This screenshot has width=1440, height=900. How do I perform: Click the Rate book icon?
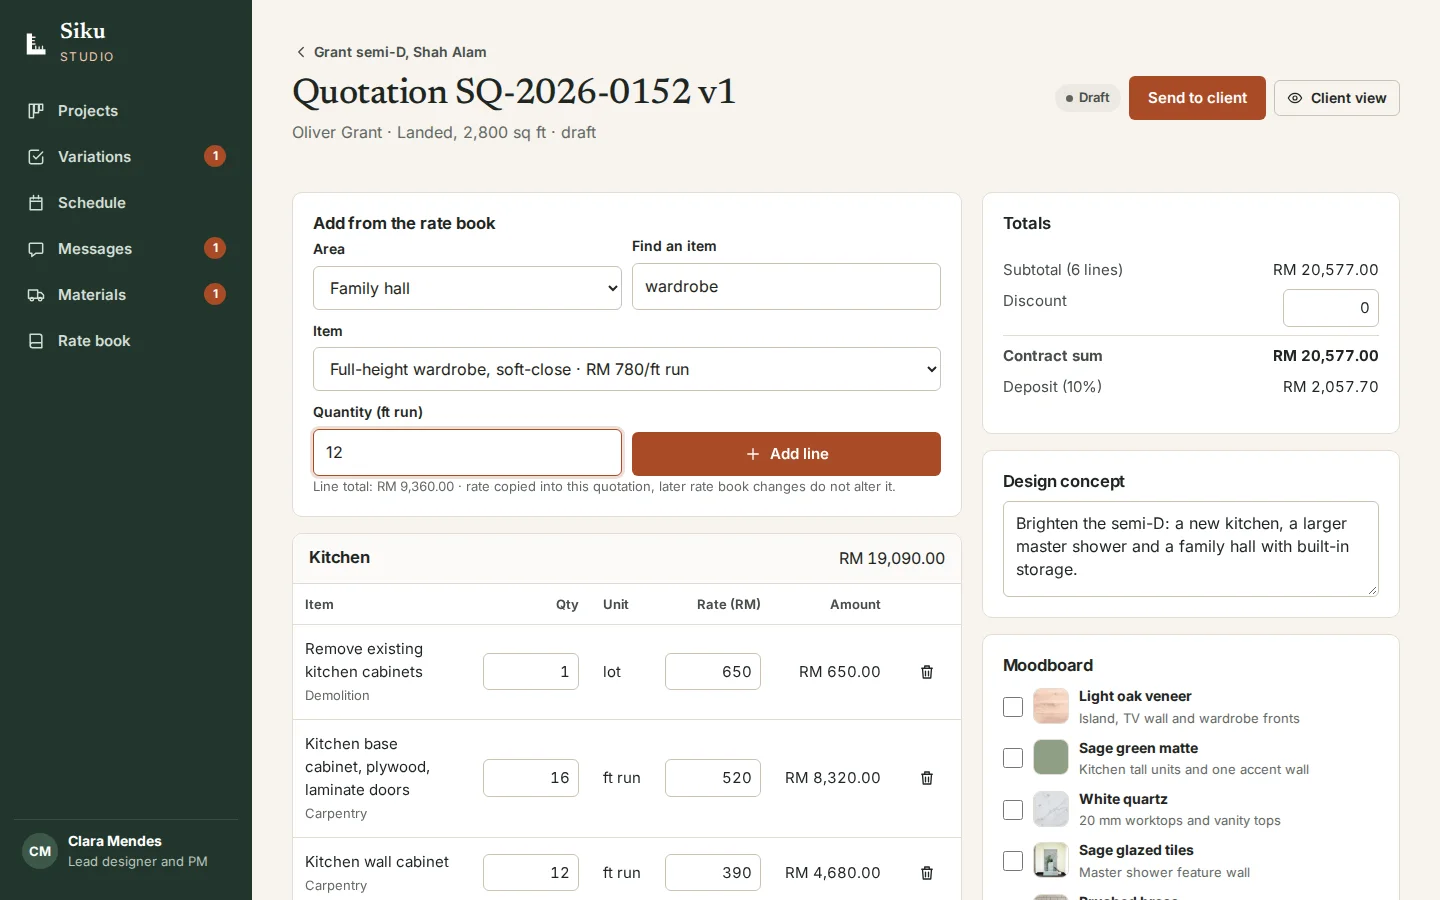point(36,341)
